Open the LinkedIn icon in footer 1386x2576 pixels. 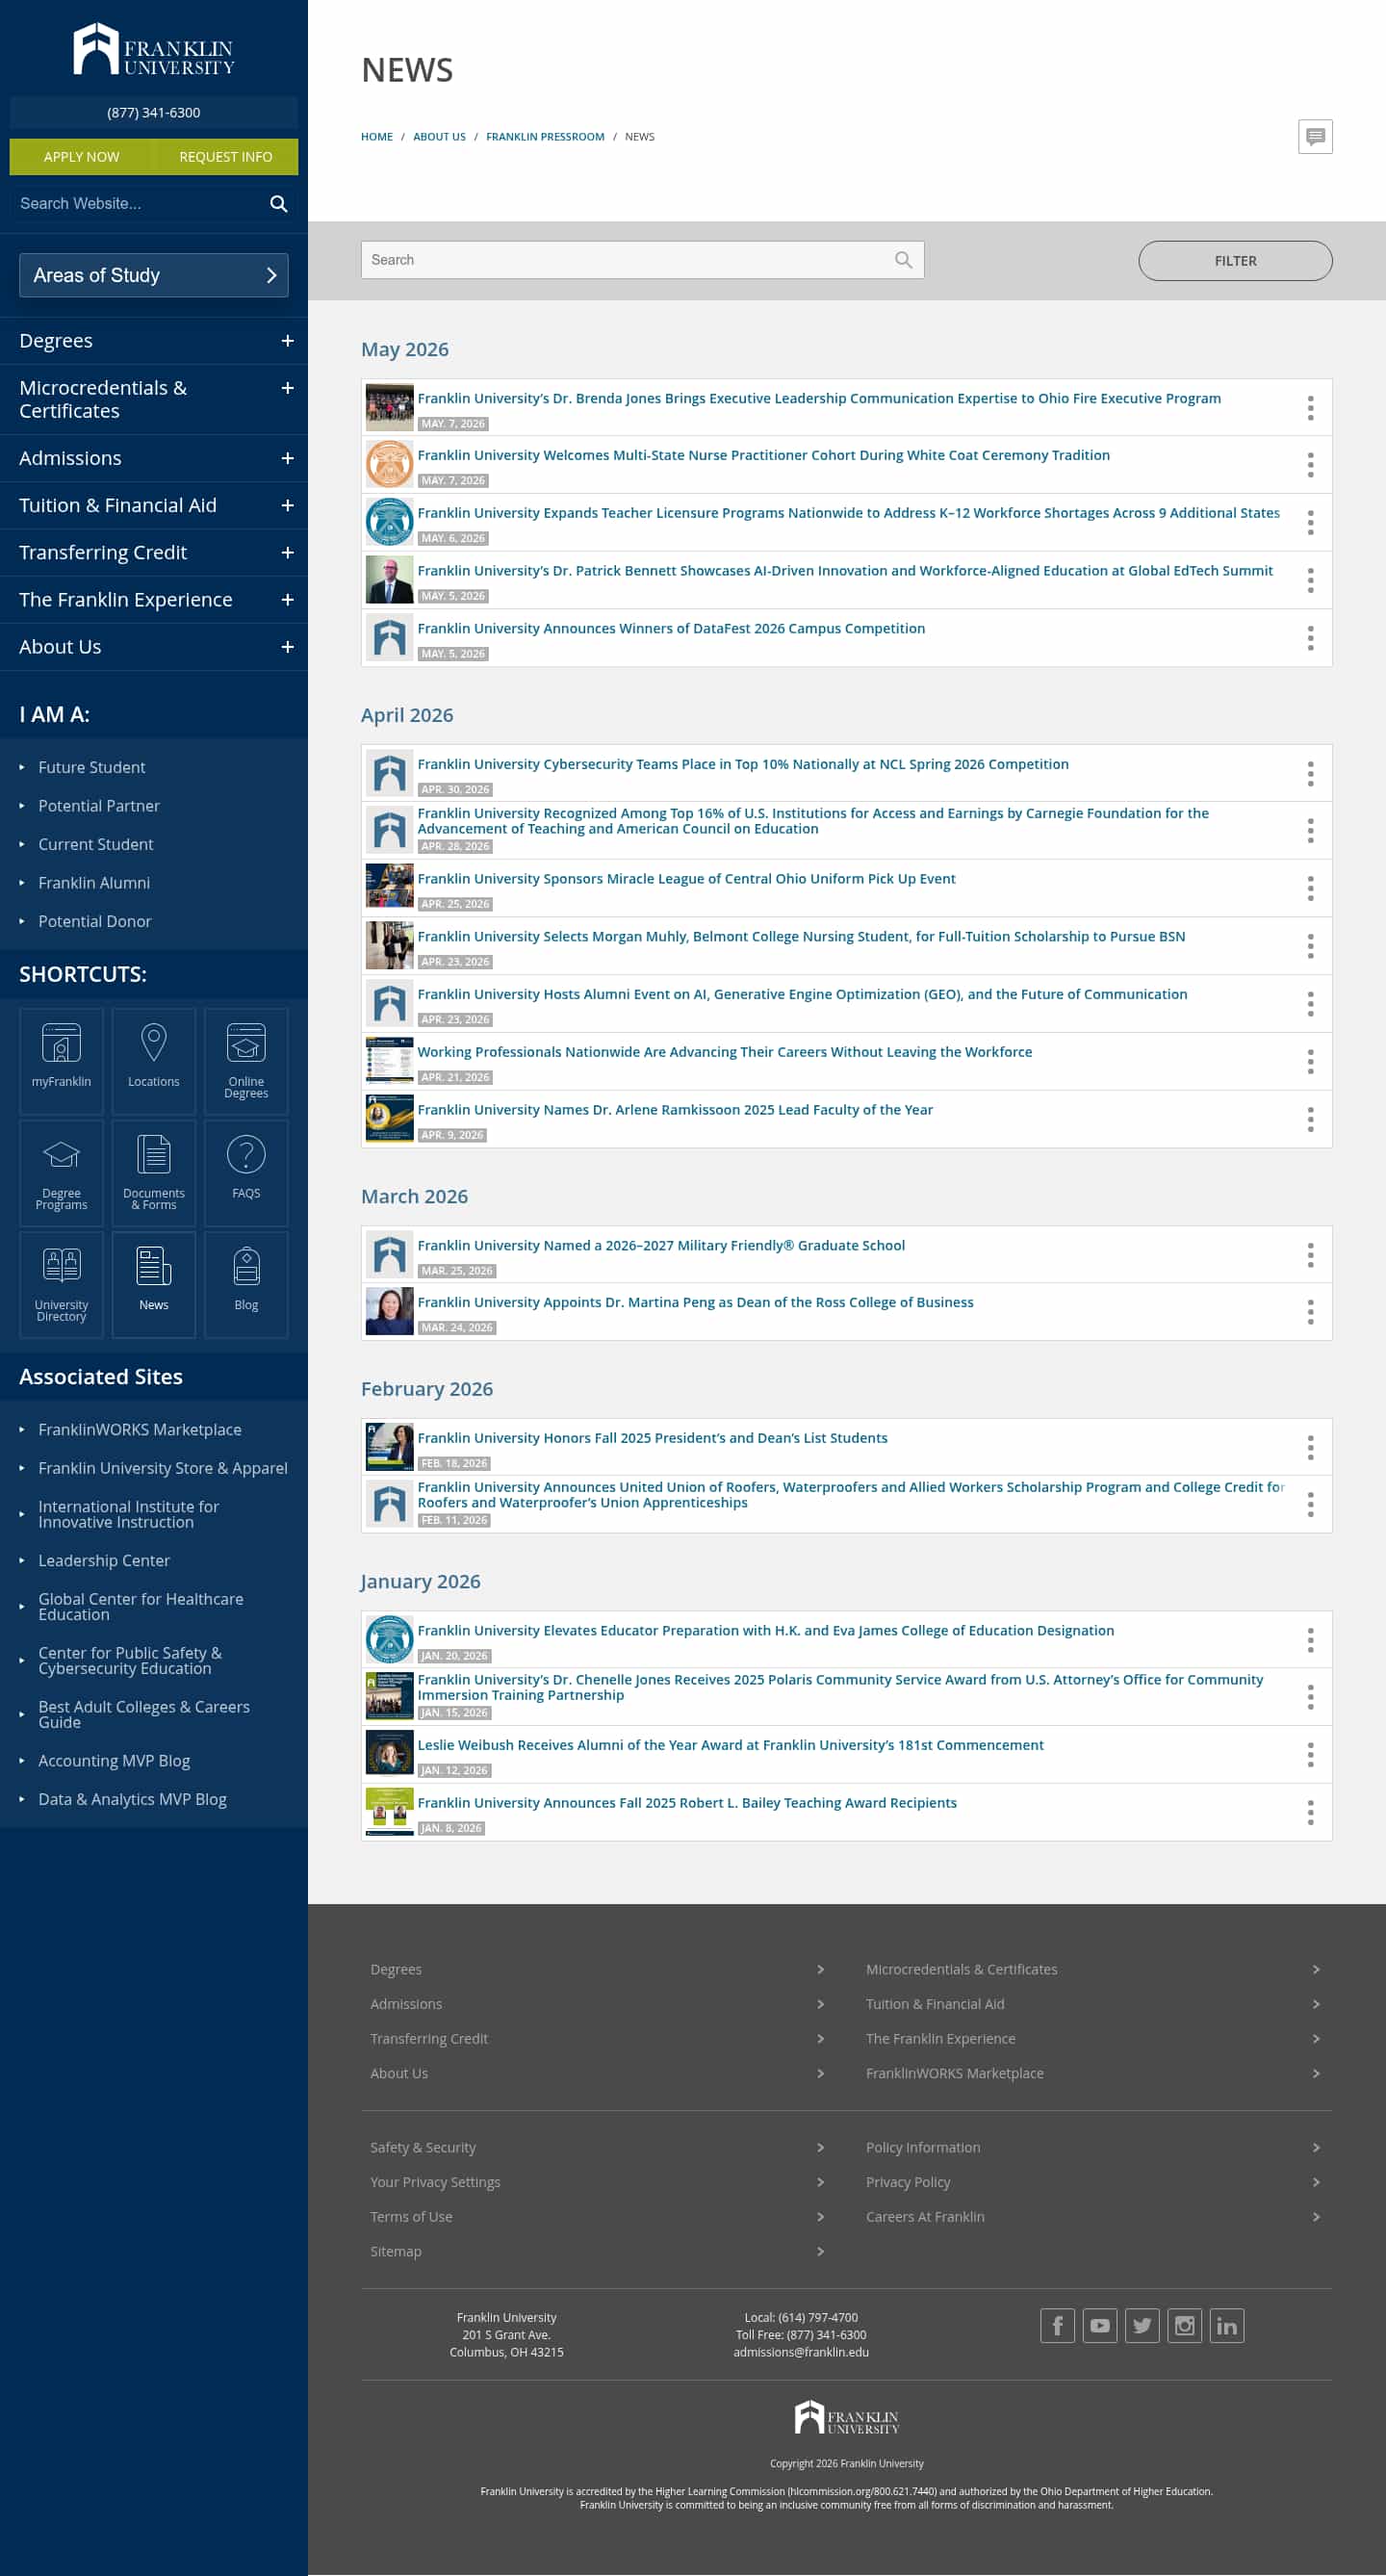point(1227,2326)
